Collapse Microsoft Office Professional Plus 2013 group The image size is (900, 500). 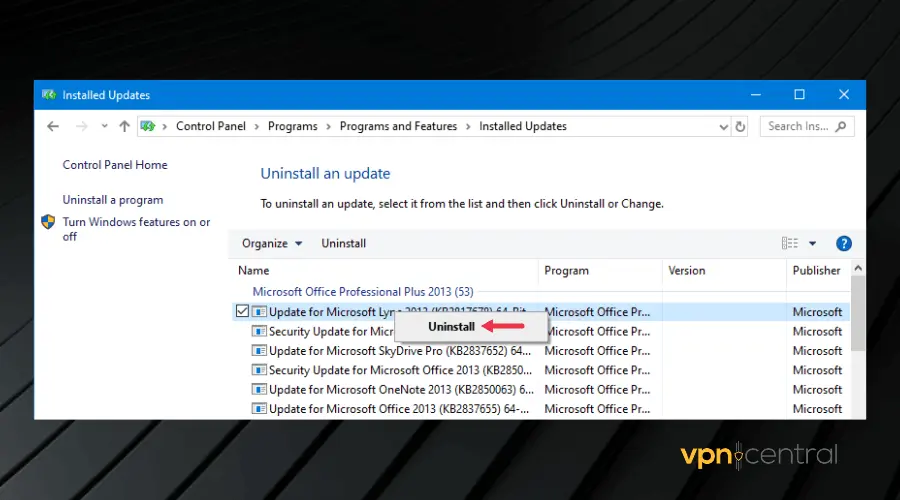point(363,292)
